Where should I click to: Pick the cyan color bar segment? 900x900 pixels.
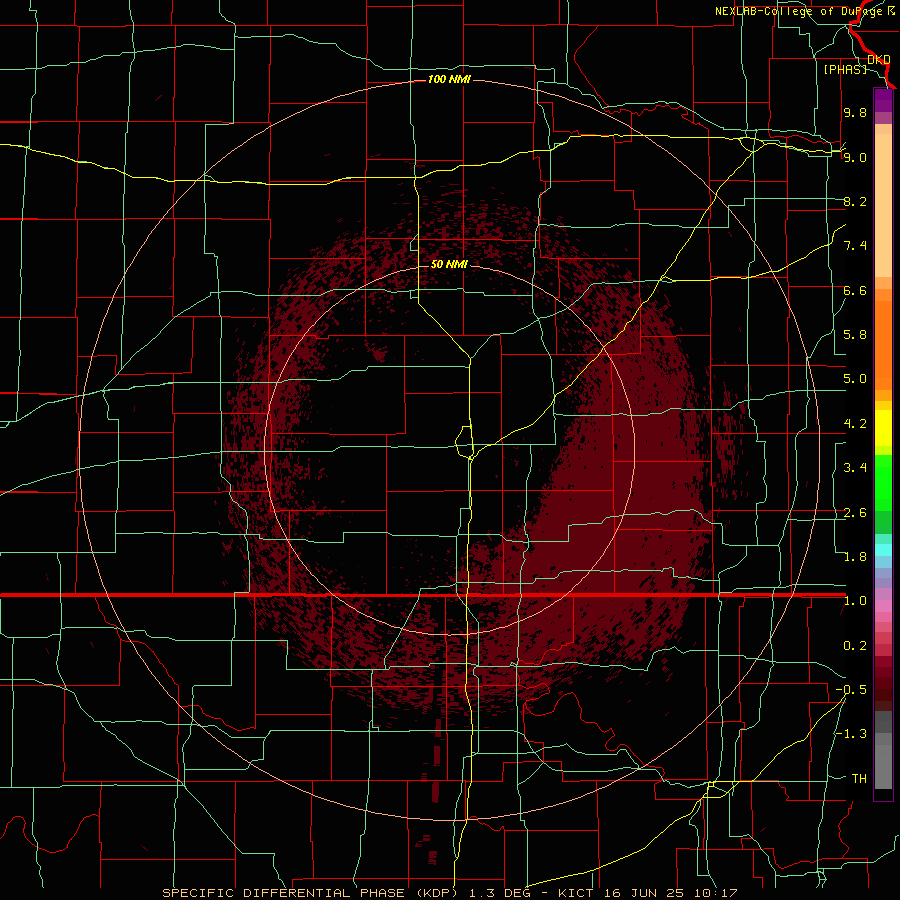883,550
